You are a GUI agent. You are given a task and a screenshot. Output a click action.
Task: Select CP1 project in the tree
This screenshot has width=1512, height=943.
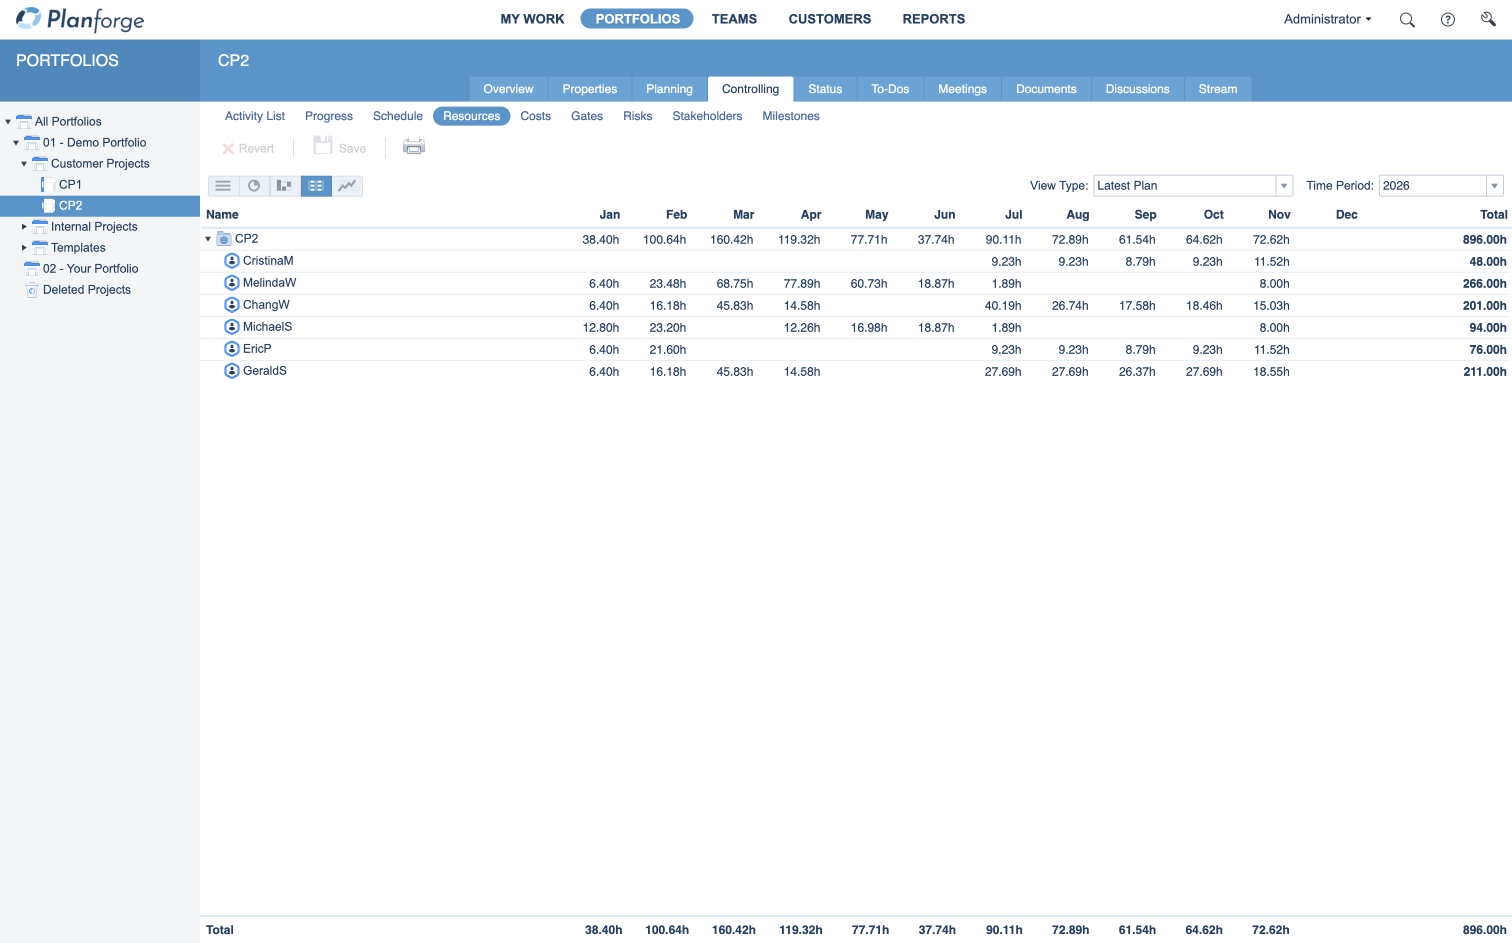pos(70,185)
